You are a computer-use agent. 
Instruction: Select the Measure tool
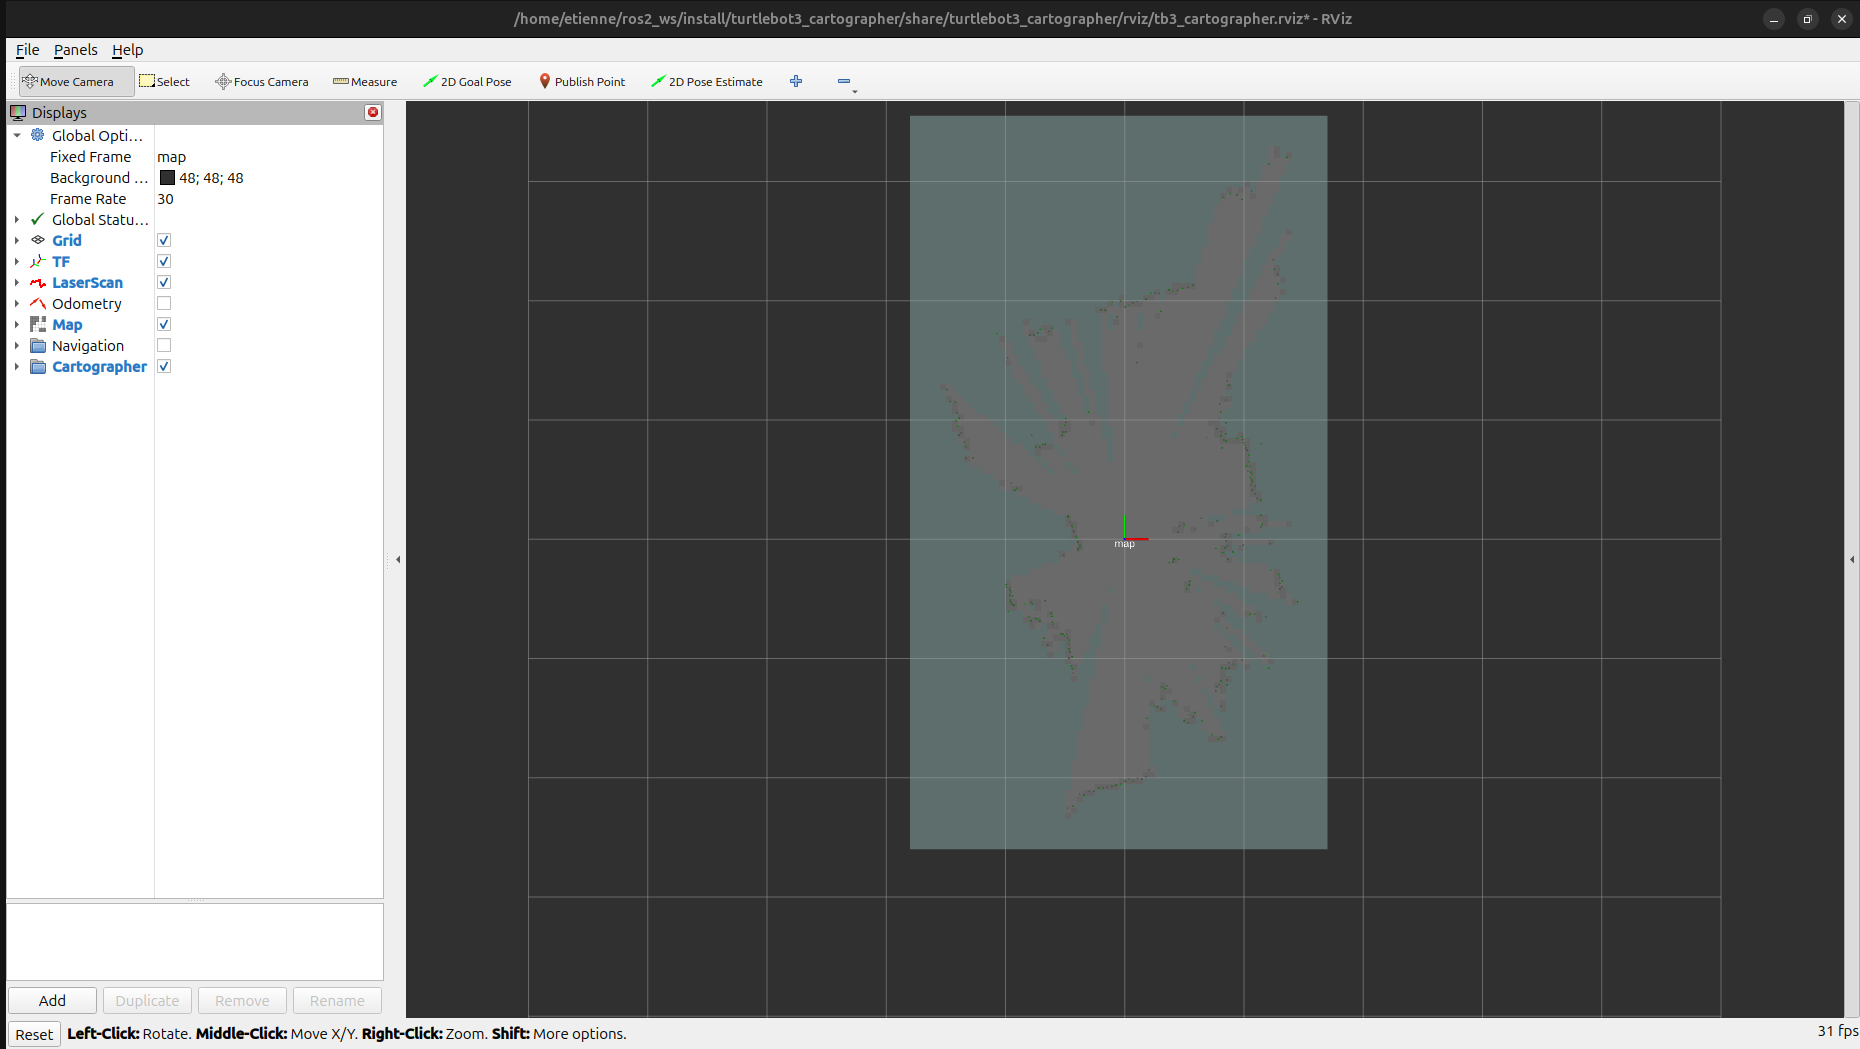[x=365, y=81]
